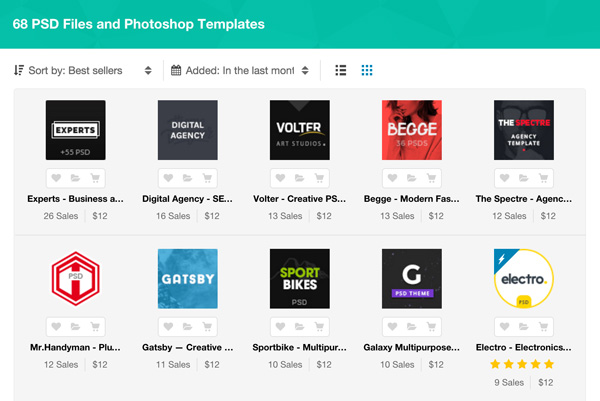Favorite the Sportbike template with heart icon
Viewport: 600px width, 401px height.
point(281,327)
